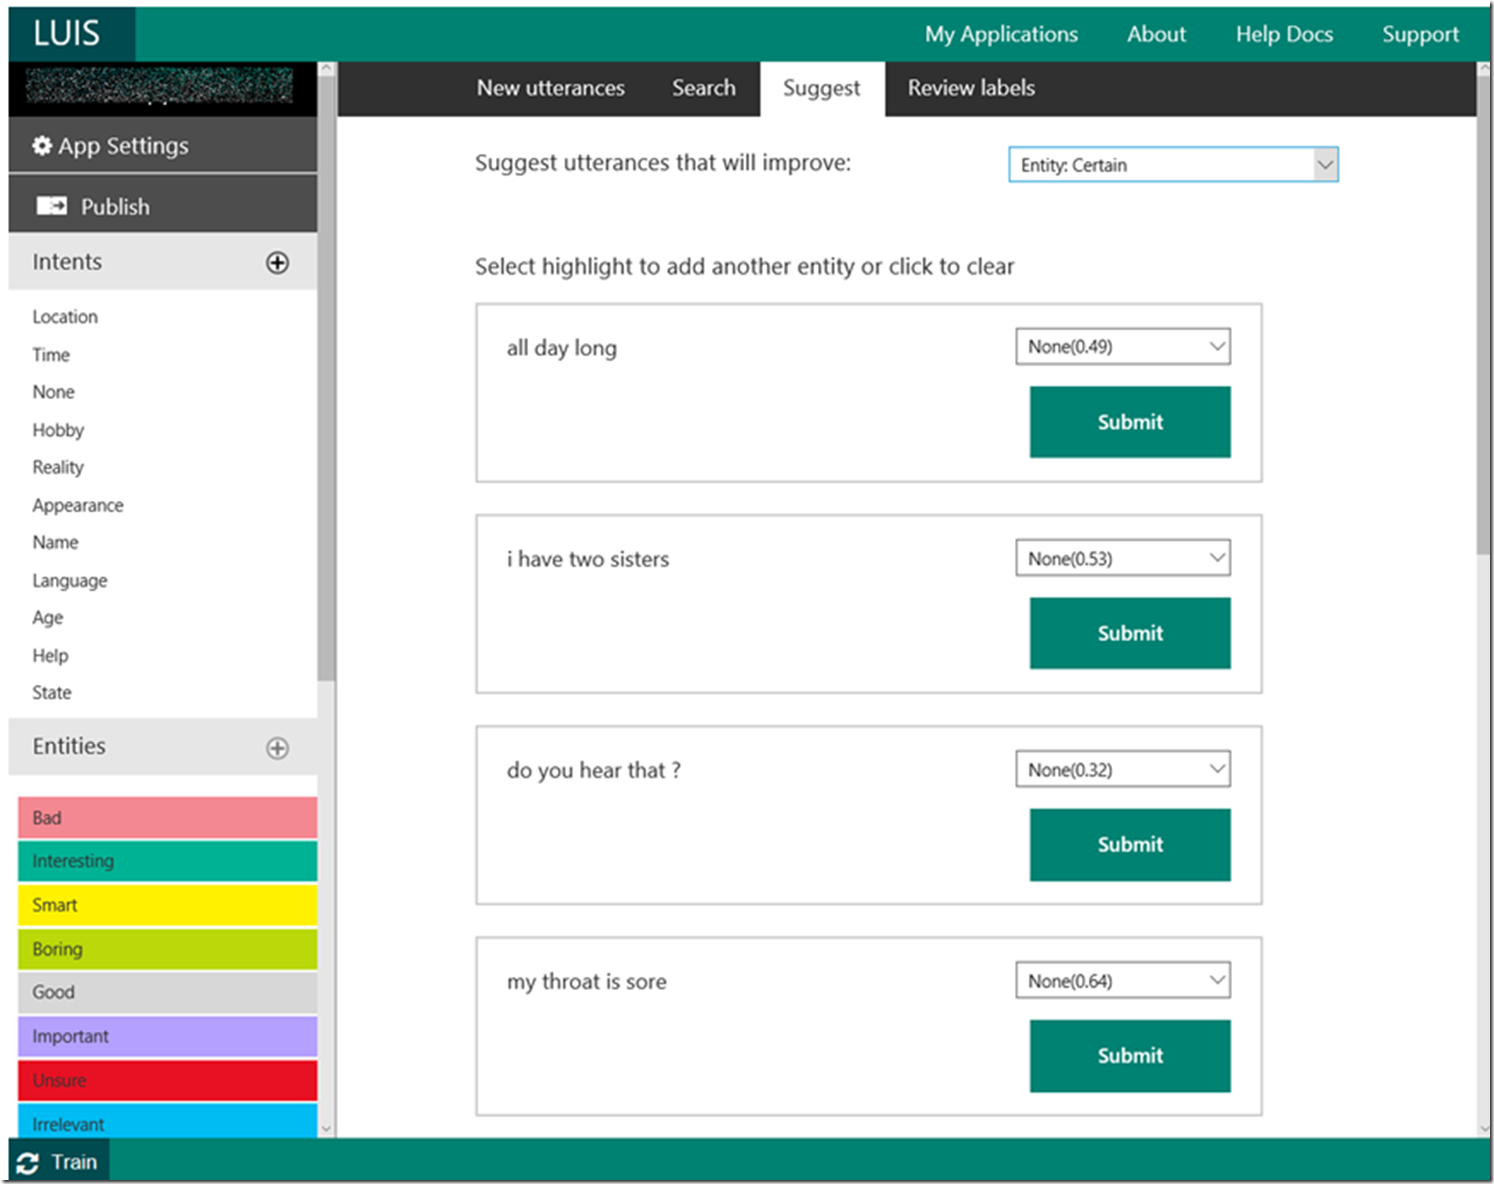Image resolution: width=1494 pixels, height=1184 pixels.
Task: Open intent dropdown None(0.32)
Action: [1123, 769]
